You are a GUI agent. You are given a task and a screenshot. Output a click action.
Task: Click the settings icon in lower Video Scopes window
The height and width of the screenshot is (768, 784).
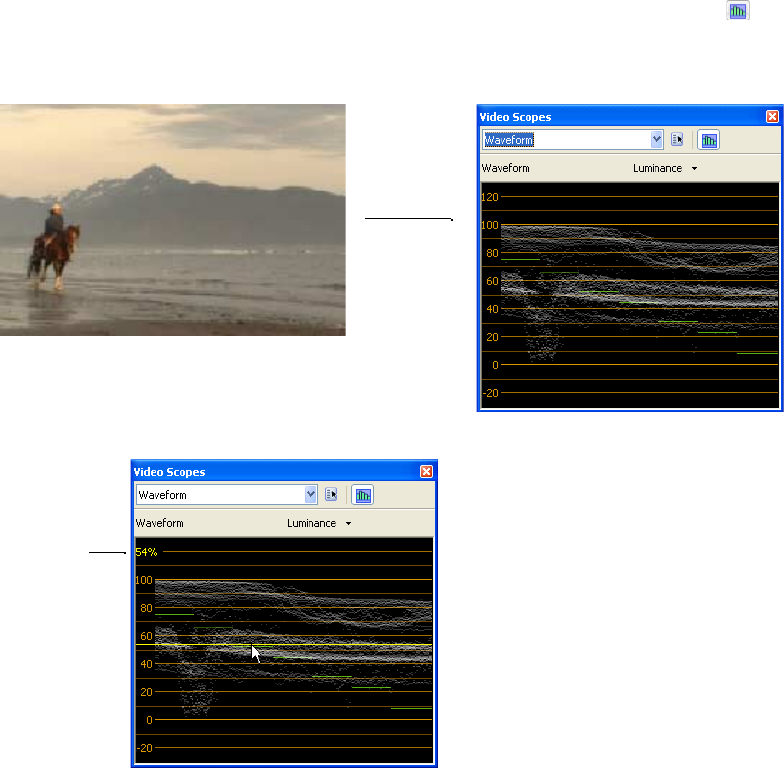(x=332, y=494)
